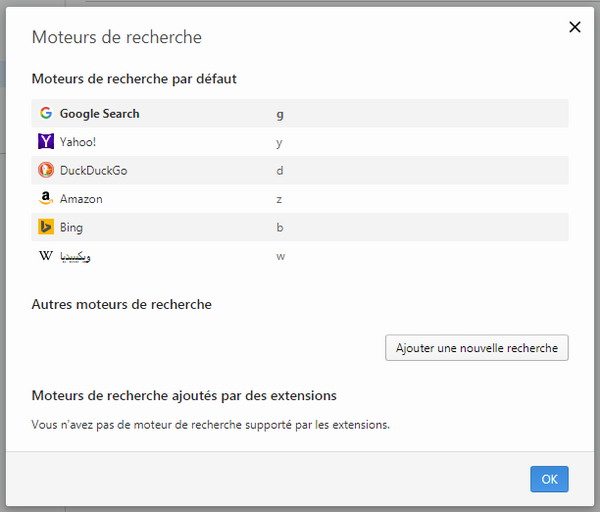The height and width of the screenshot is (512, 600).
Task: Click the Autres moteurs de recherche heading
Action: (122, 304)
